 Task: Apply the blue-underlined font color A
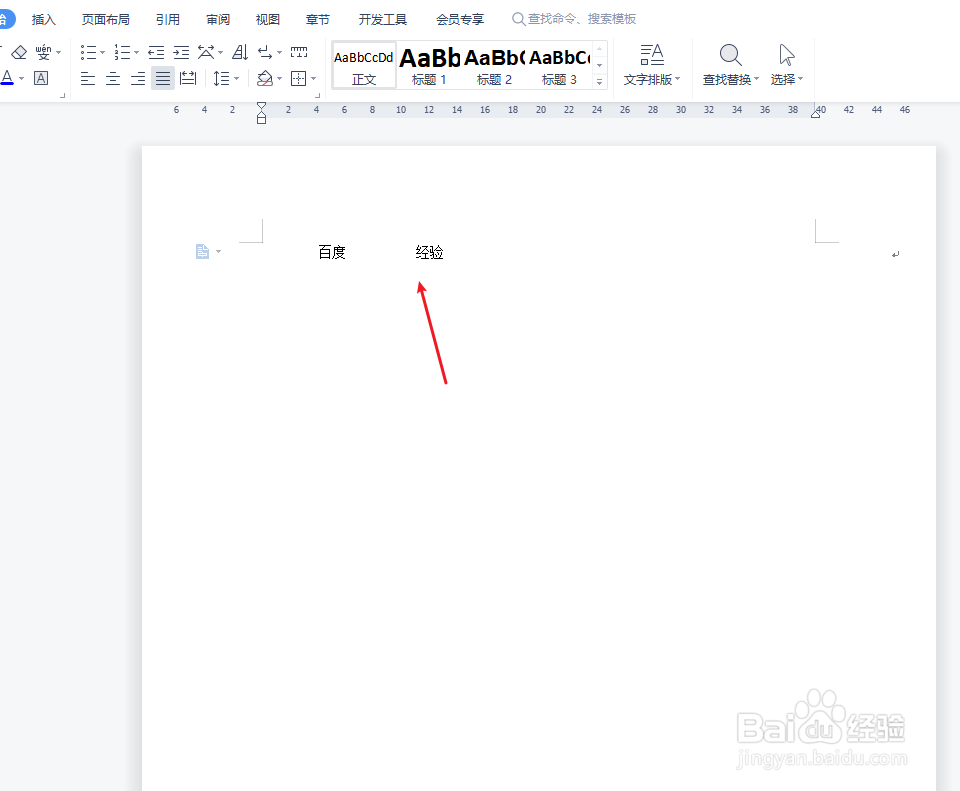tap(7, 78)
